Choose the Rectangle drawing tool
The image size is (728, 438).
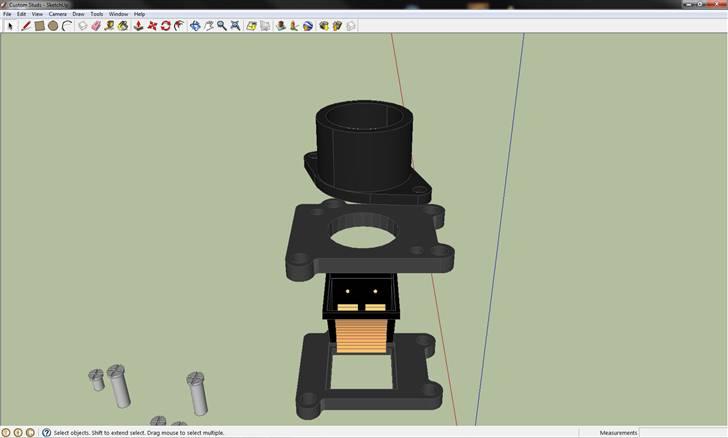(39, 26)
